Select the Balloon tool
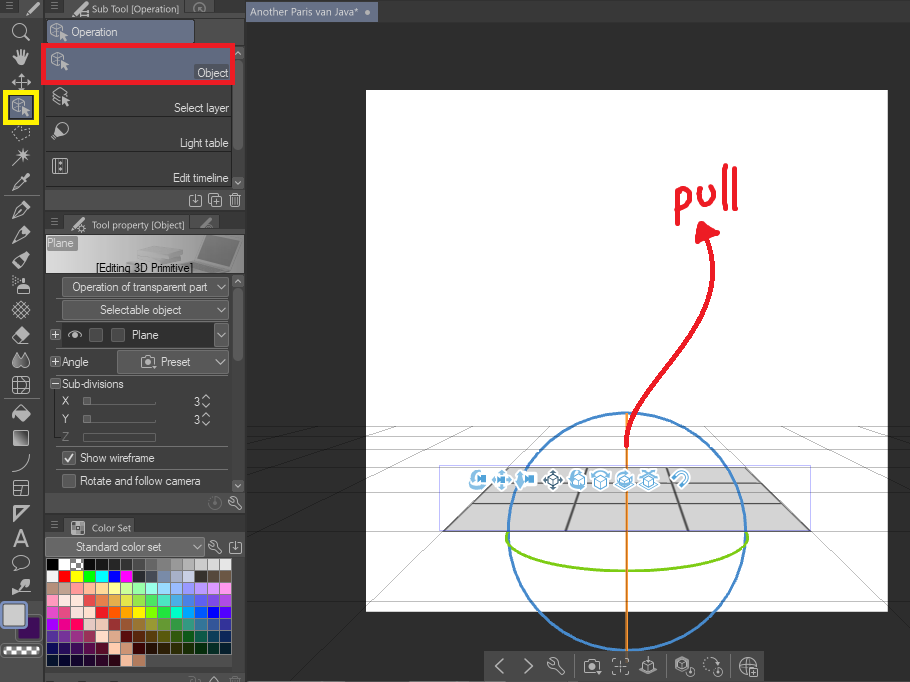Screen dimensions: 910x682 pos(21,562)
